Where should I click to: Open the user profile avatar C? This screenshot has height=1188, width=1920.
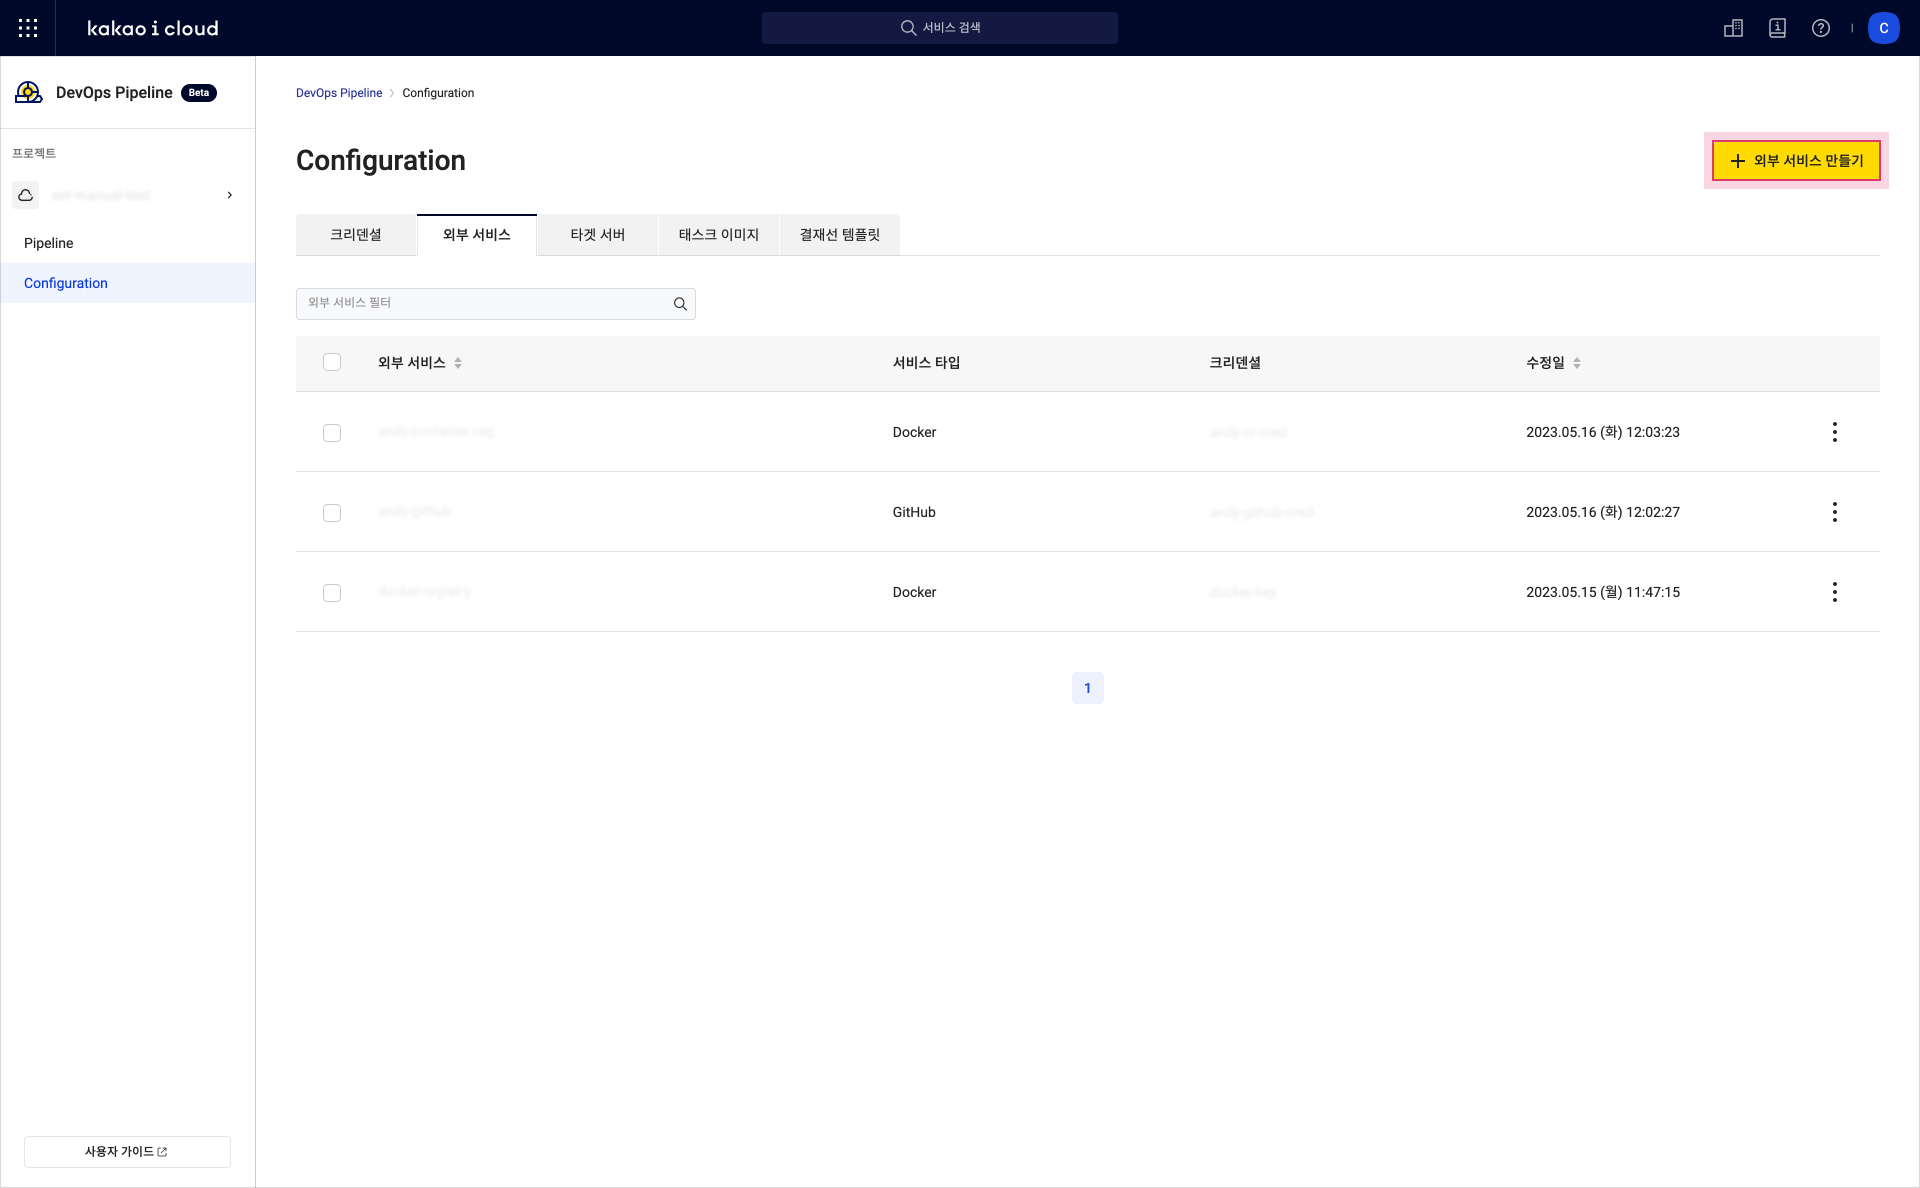coord(1884,28)
